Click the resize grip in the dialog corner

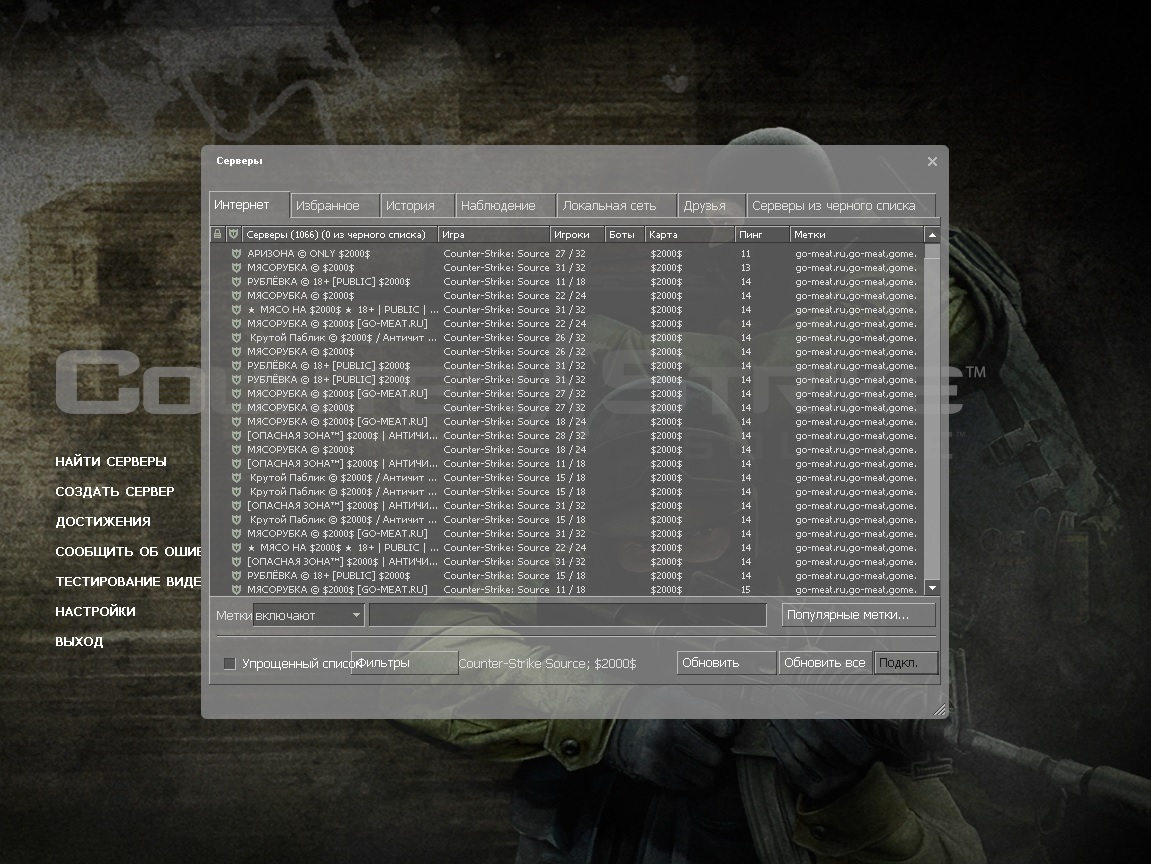(940, 710)
